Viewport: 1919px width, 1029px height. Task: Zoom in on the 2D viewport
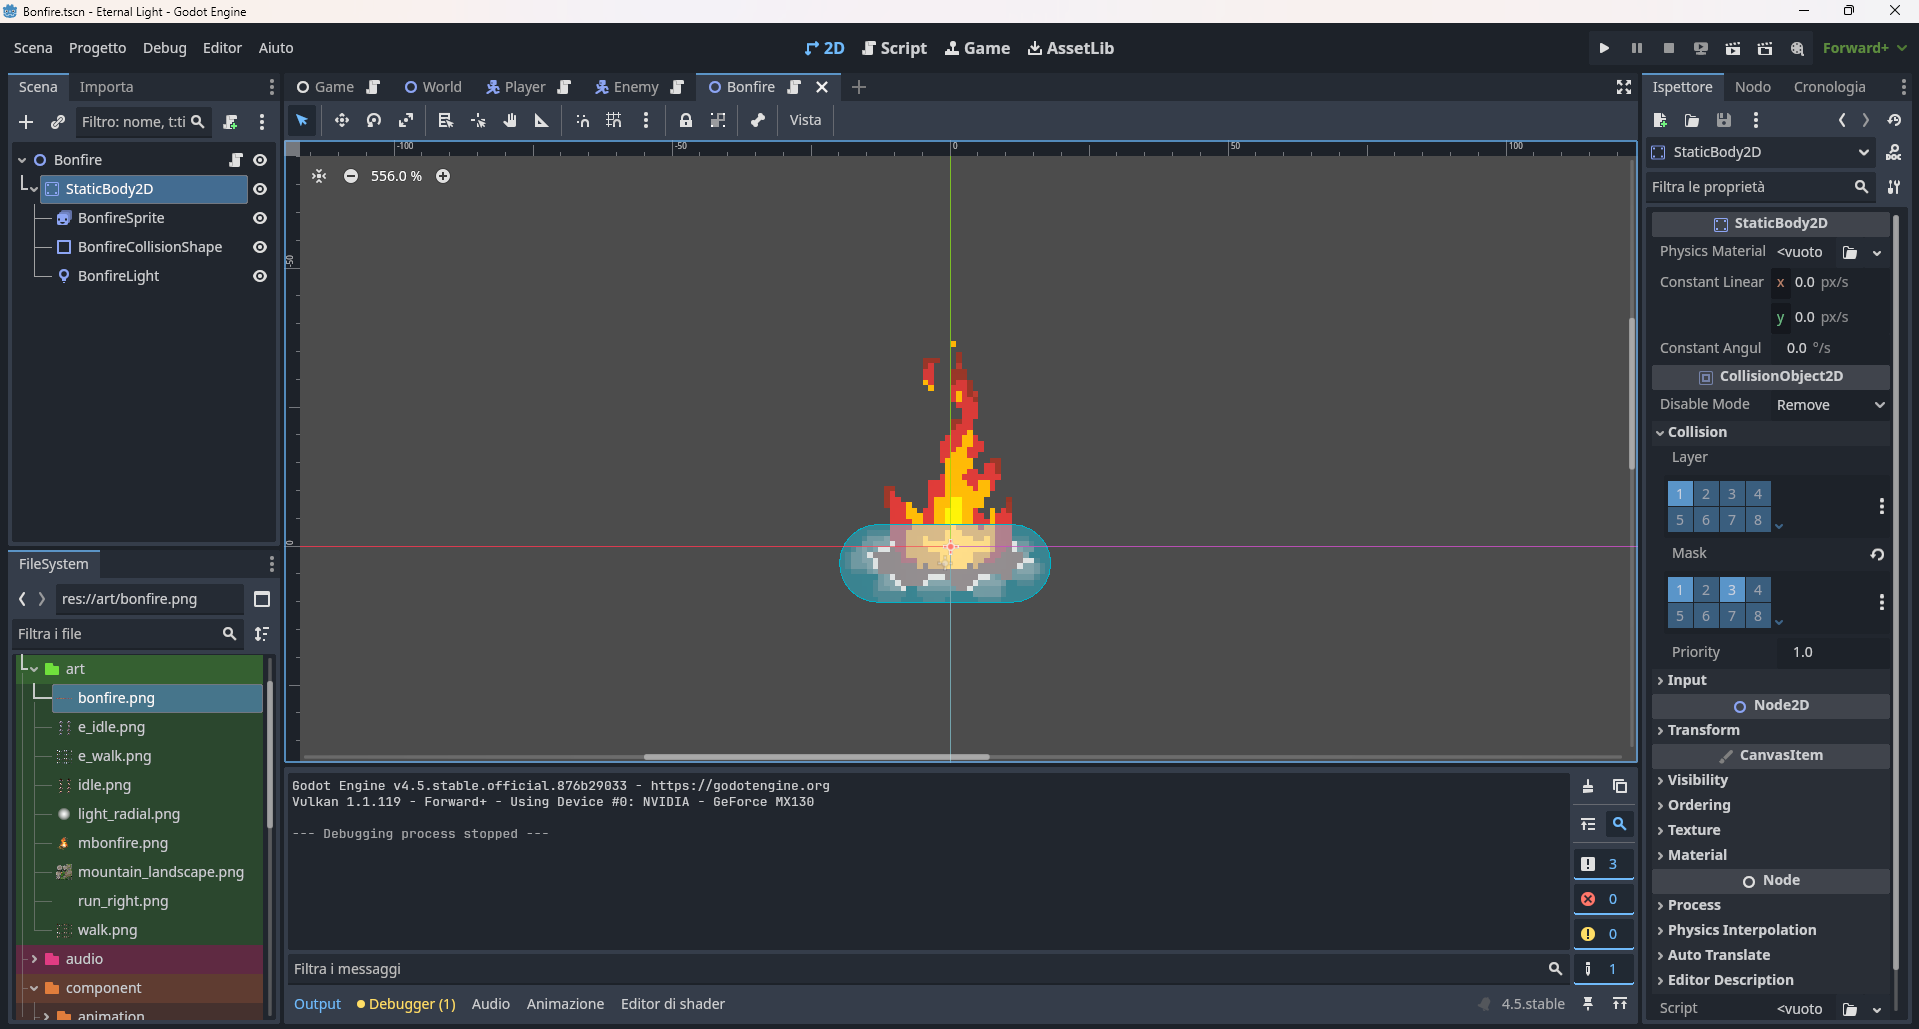(443, 176)
